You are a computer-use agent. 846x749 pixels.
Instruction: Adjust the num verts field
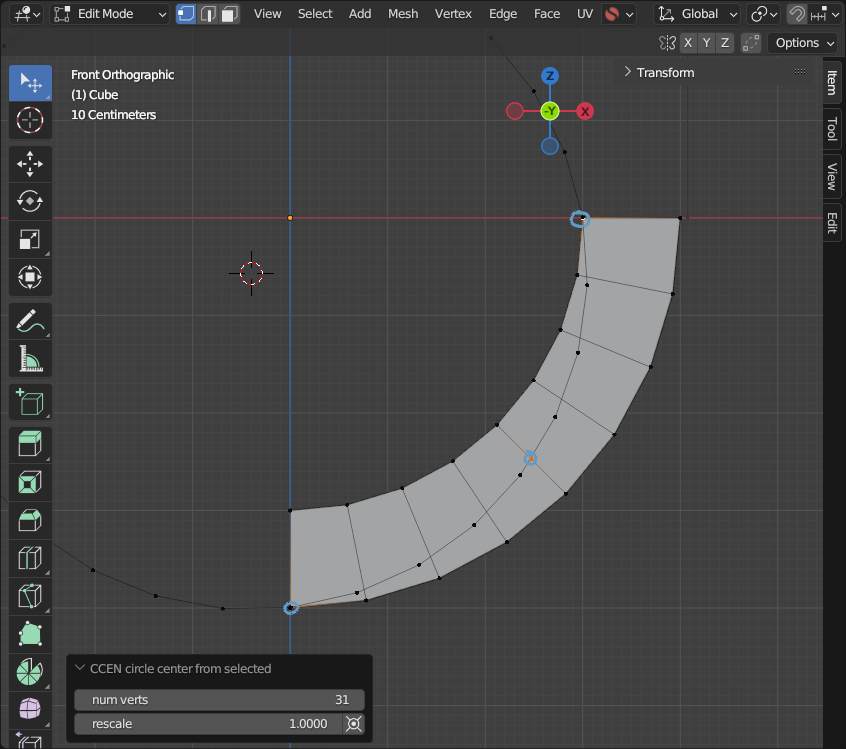[x=220, y=699]
